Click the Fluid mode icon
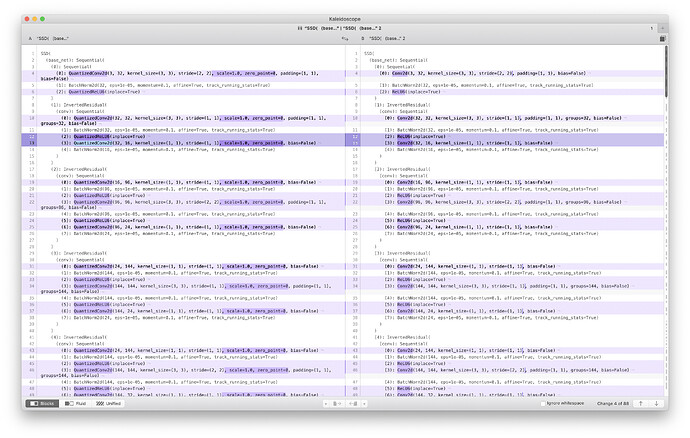 [67, 403]
